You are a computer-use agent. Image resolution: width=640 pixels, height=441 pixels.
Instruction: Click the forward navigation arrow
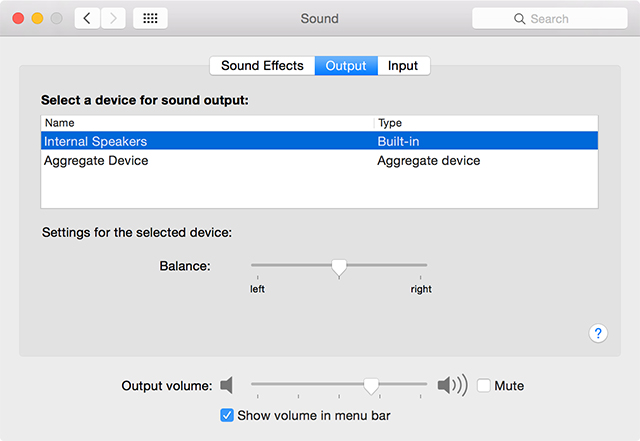tap(113, 18)
